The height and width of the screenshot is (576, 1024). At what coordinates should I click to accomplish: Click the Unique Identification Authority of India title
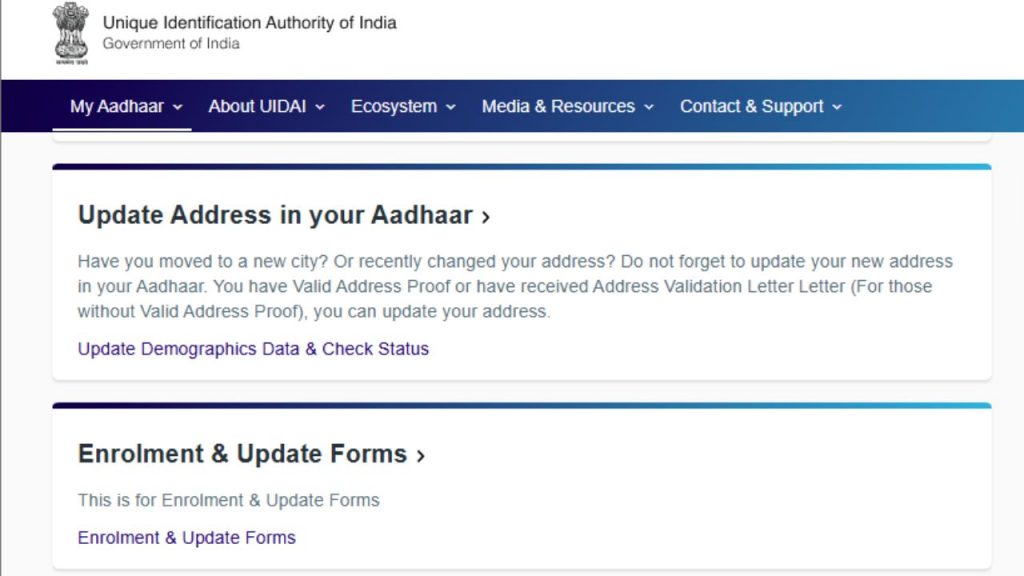(249, 23)
